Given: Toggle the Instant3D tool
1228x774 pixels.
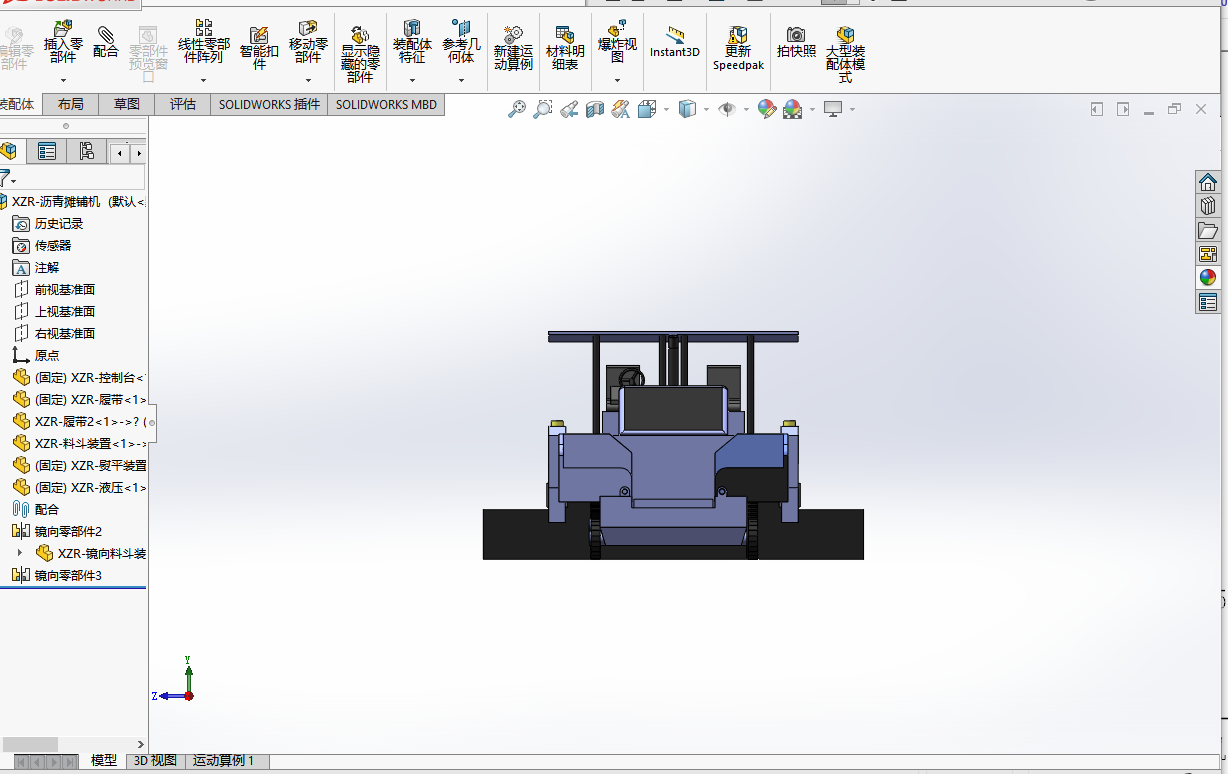Looking at the screenshot, I should [675, 42].
